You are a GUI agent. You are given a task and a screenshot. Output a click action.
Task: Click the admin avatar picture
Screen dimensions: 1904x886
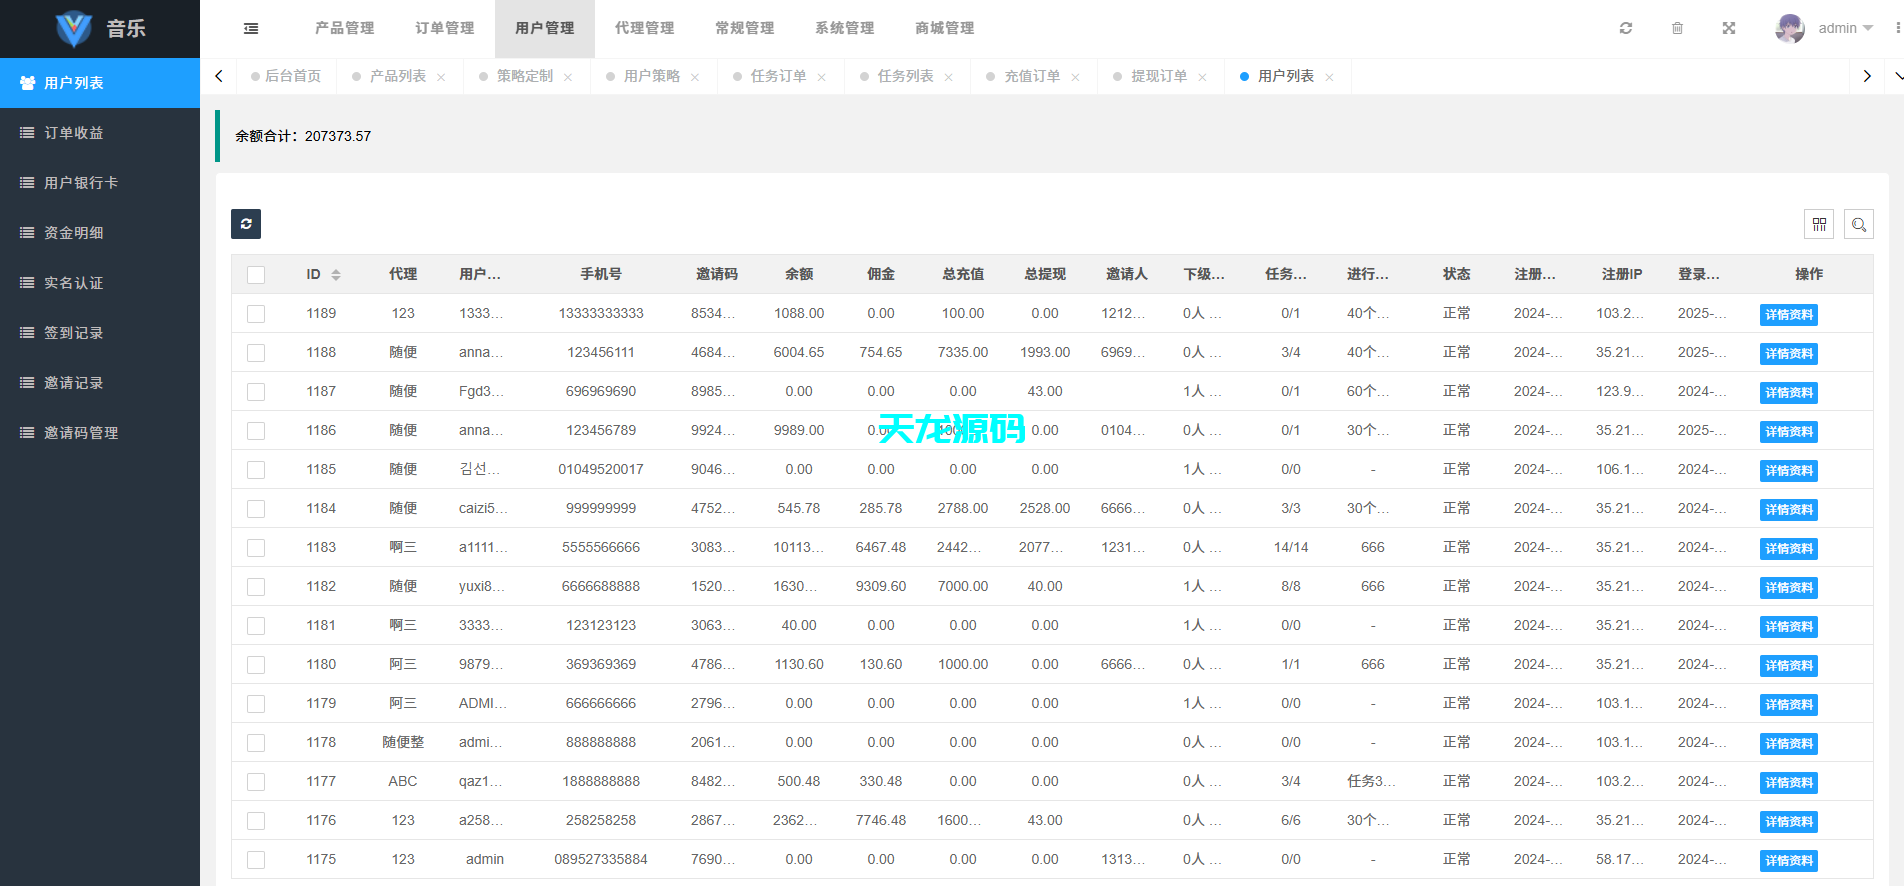coord(1790,28)
